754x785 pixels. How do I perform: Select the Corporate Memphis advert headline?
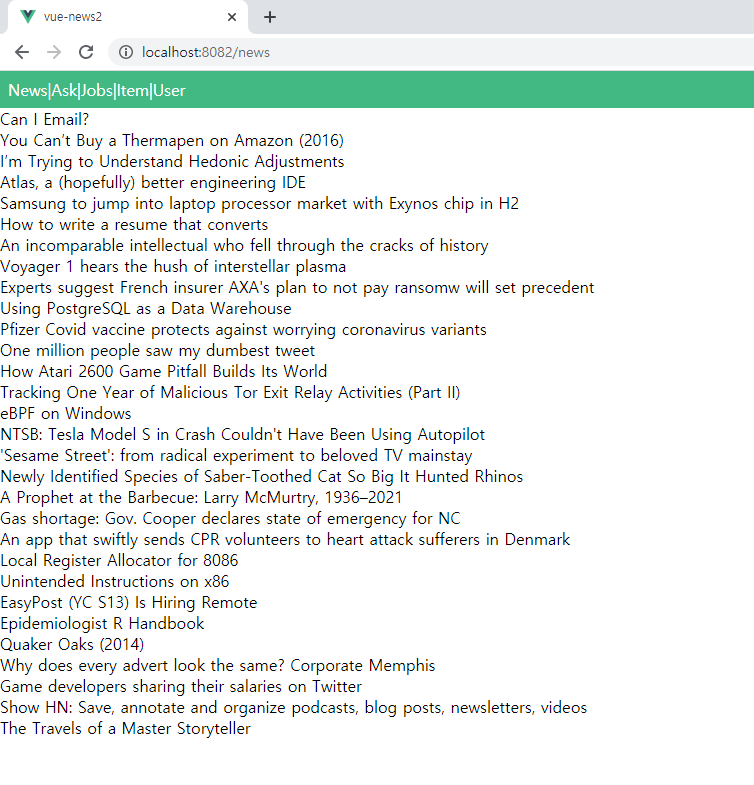click(218, 666)
